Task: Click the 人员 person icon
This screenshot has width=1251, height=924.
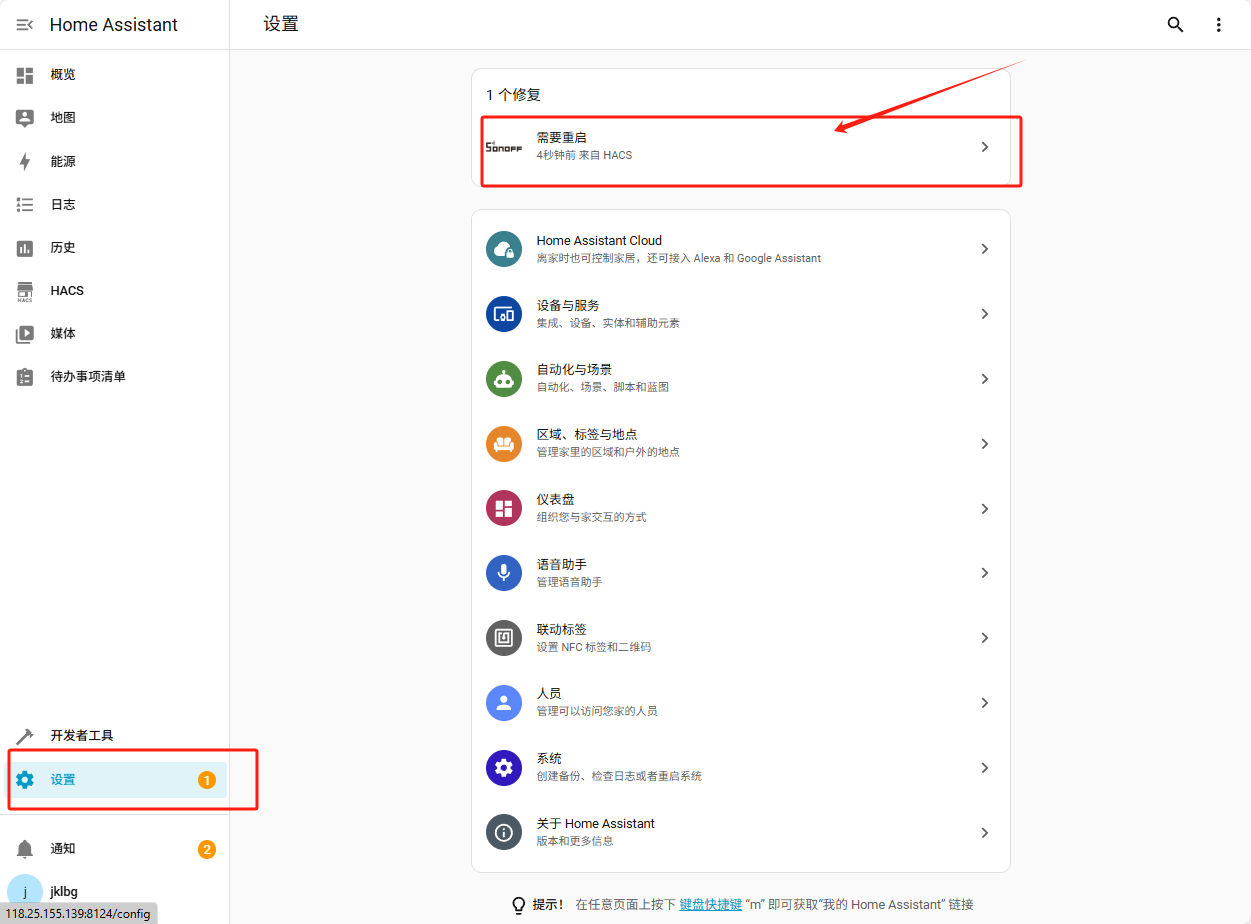Action: point(504,703)
